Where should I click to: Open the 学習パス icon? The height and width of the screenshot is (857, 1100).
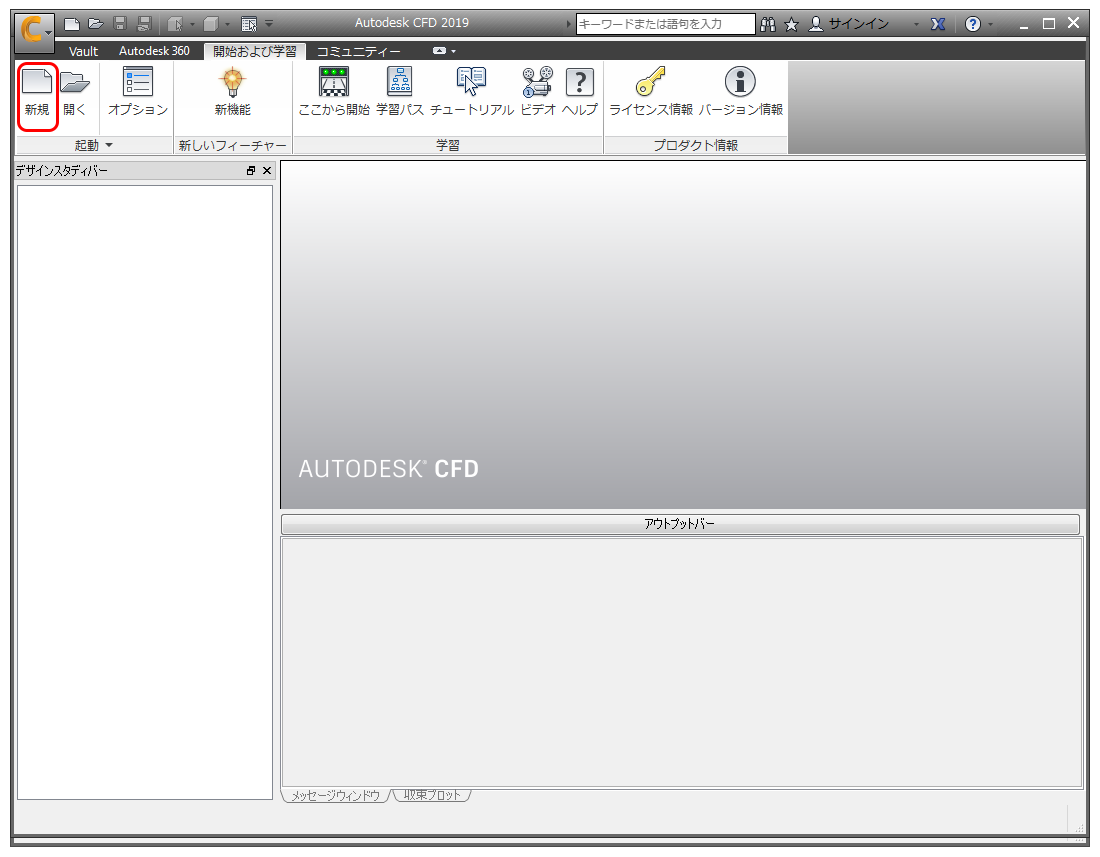click(400, 91)
